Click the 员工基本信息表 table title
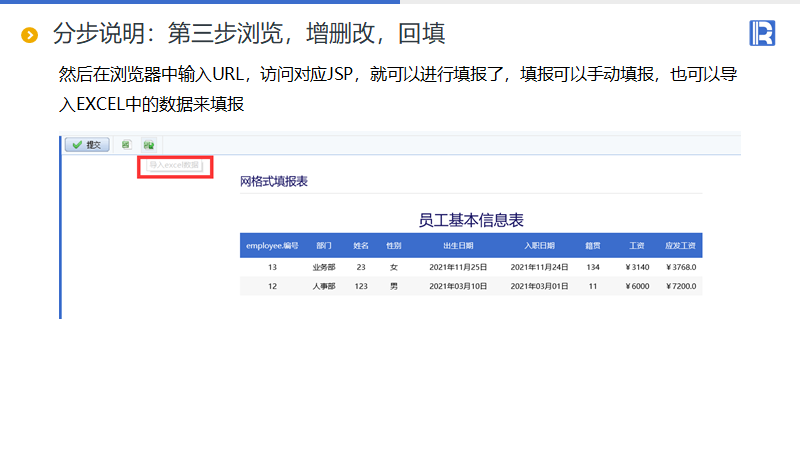 pos(471,220)
